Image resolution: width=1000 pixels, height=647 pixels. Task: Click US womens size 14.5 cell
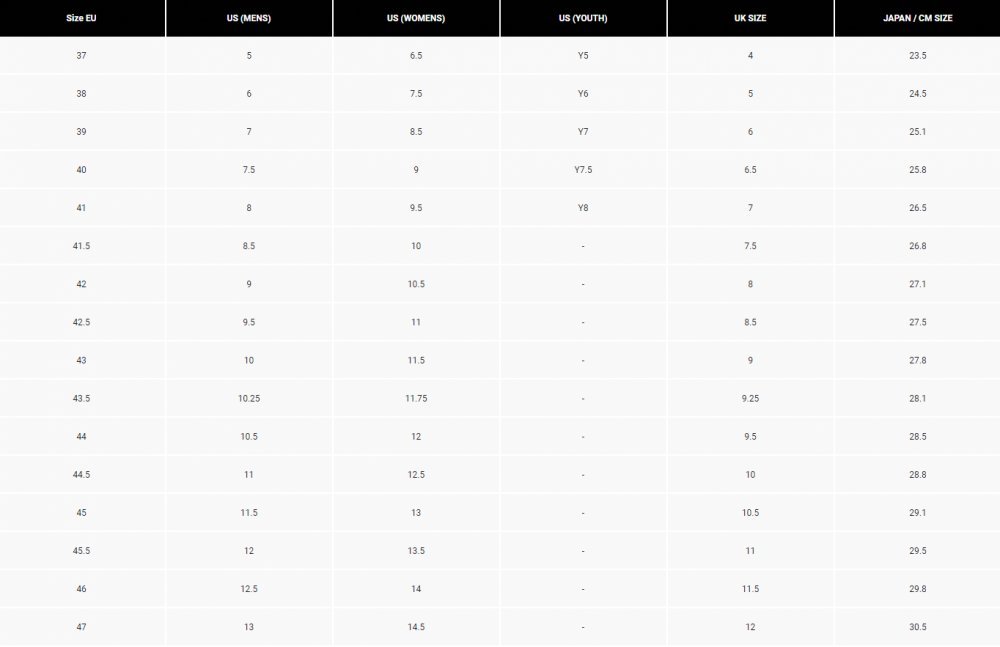click(x=416, y=627)
